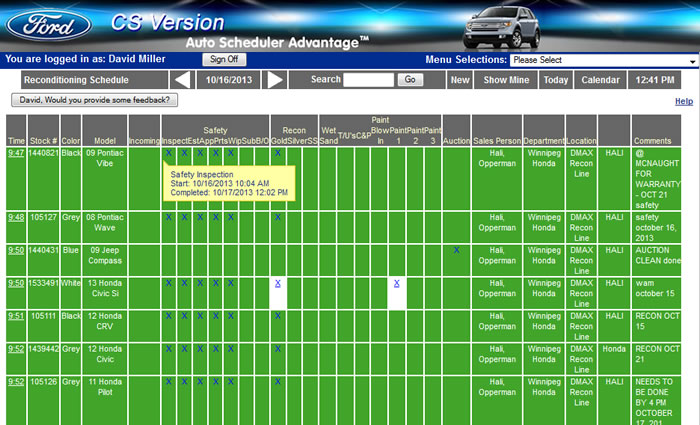This screenshot has width=700, height=425.
Task: Open the 9:47 time link for Pontiac Vibe
Action: [x=16, y=153]
